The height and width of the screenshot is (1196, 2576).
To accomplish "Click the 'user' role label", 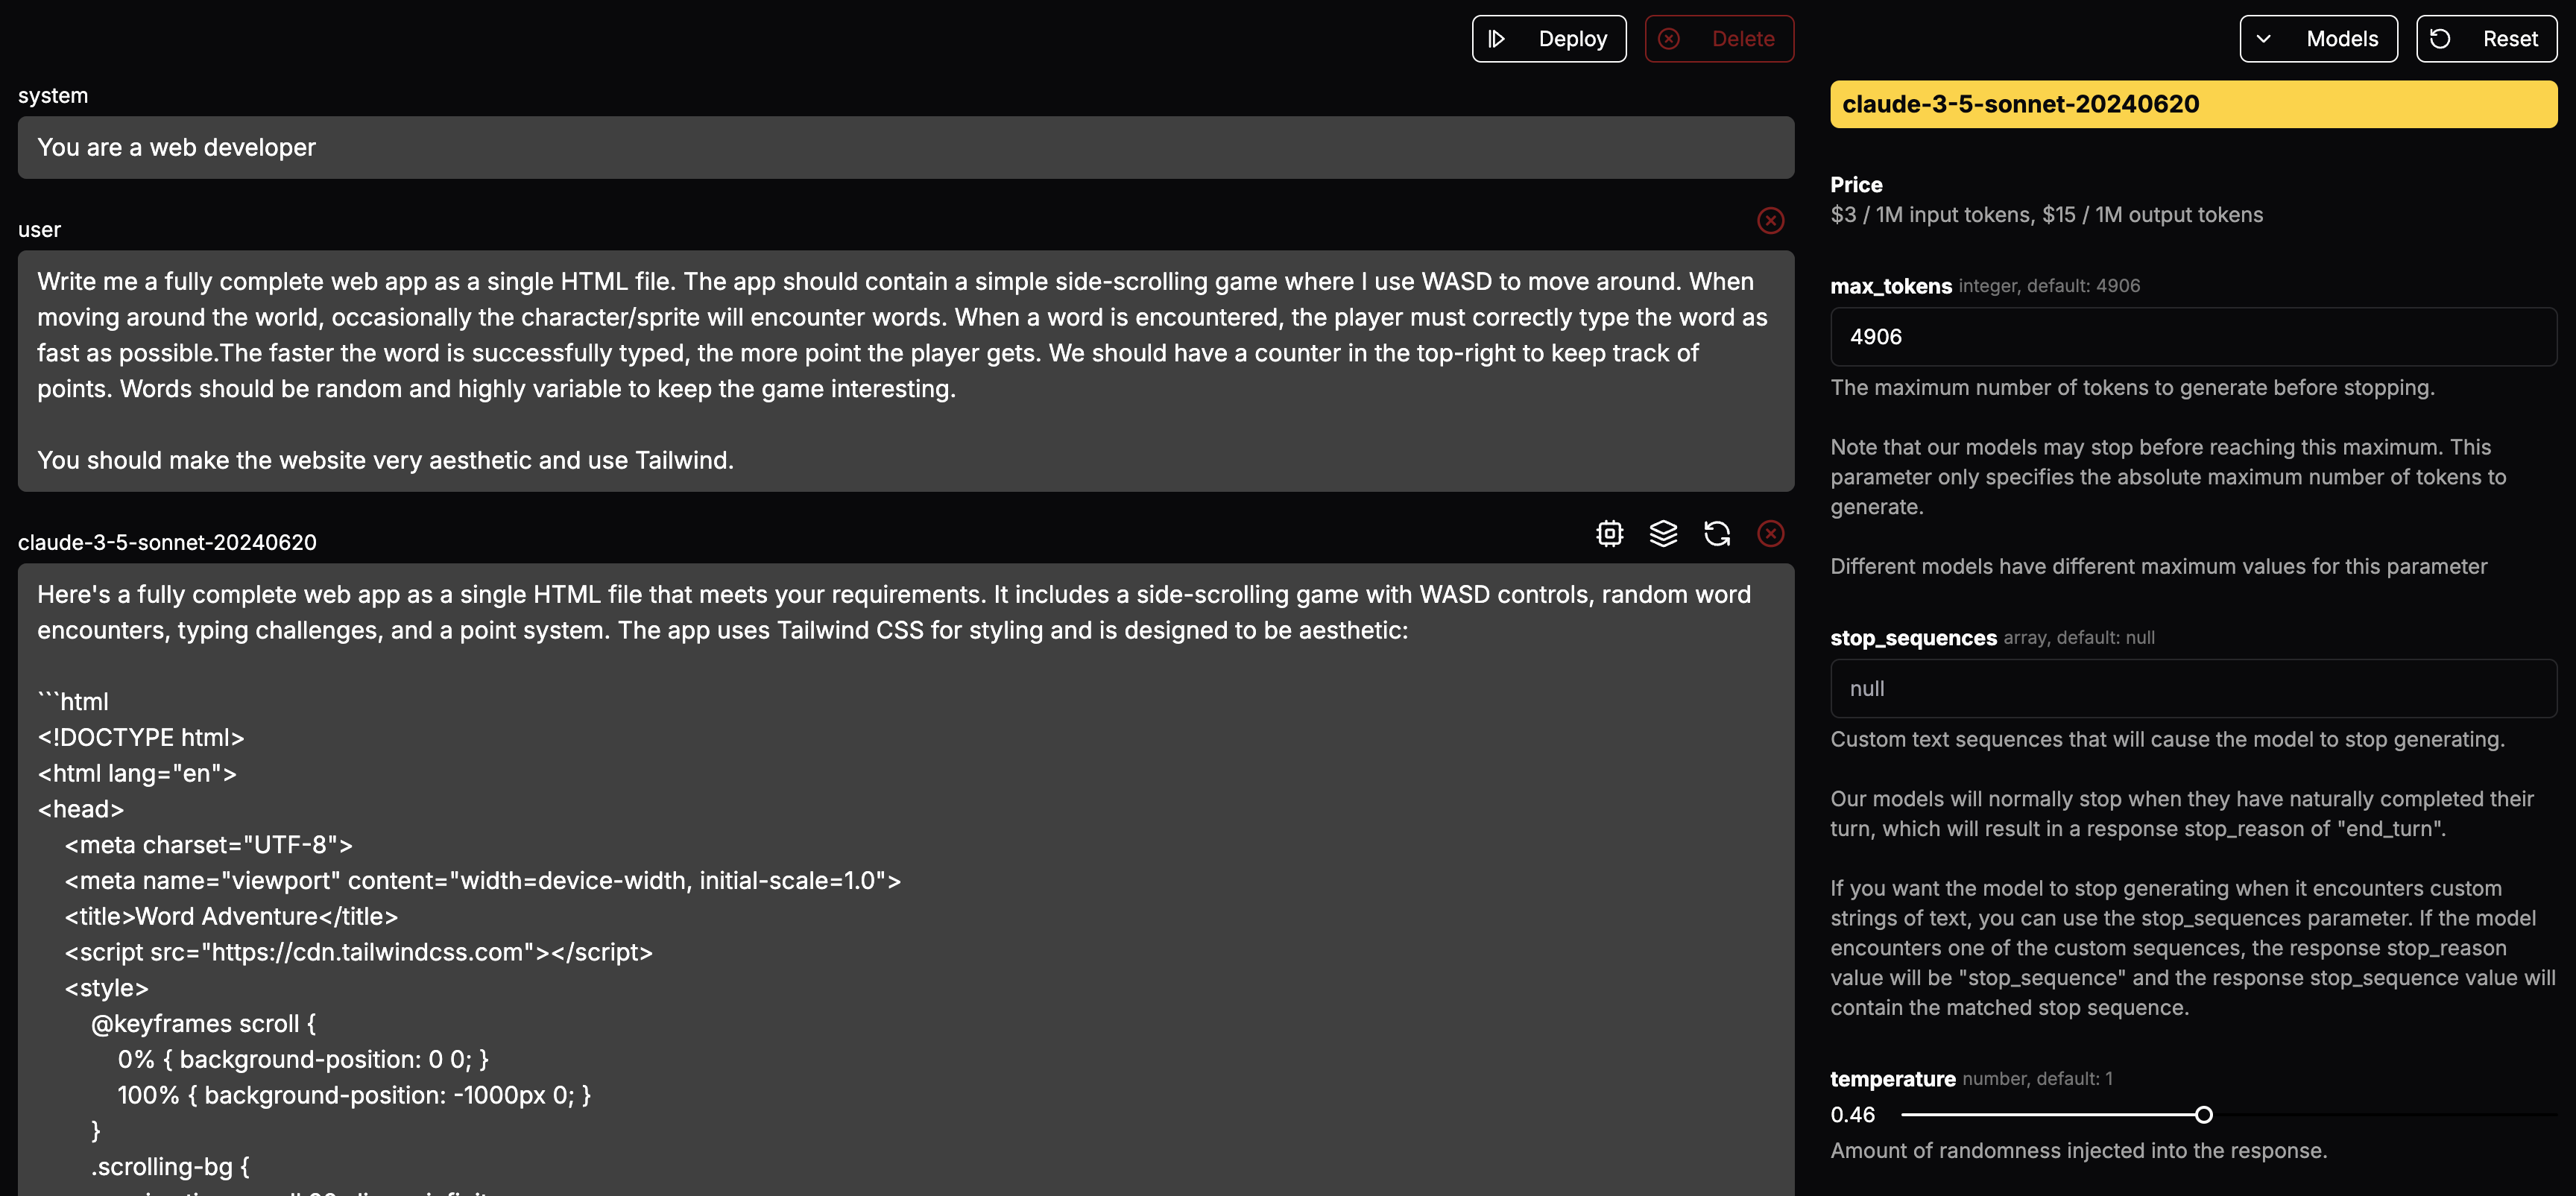I will [x=39, y=230].
